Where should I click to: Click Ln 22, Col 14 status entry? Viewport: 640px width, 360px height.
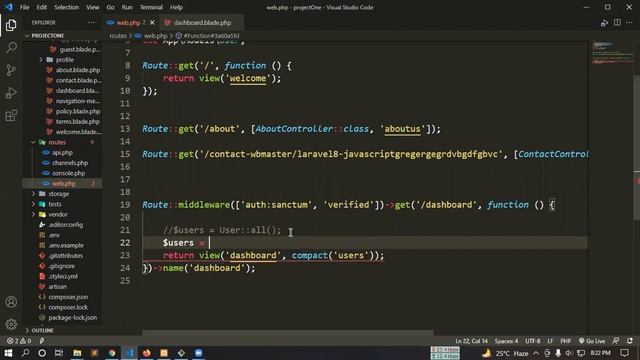(471, 341)
